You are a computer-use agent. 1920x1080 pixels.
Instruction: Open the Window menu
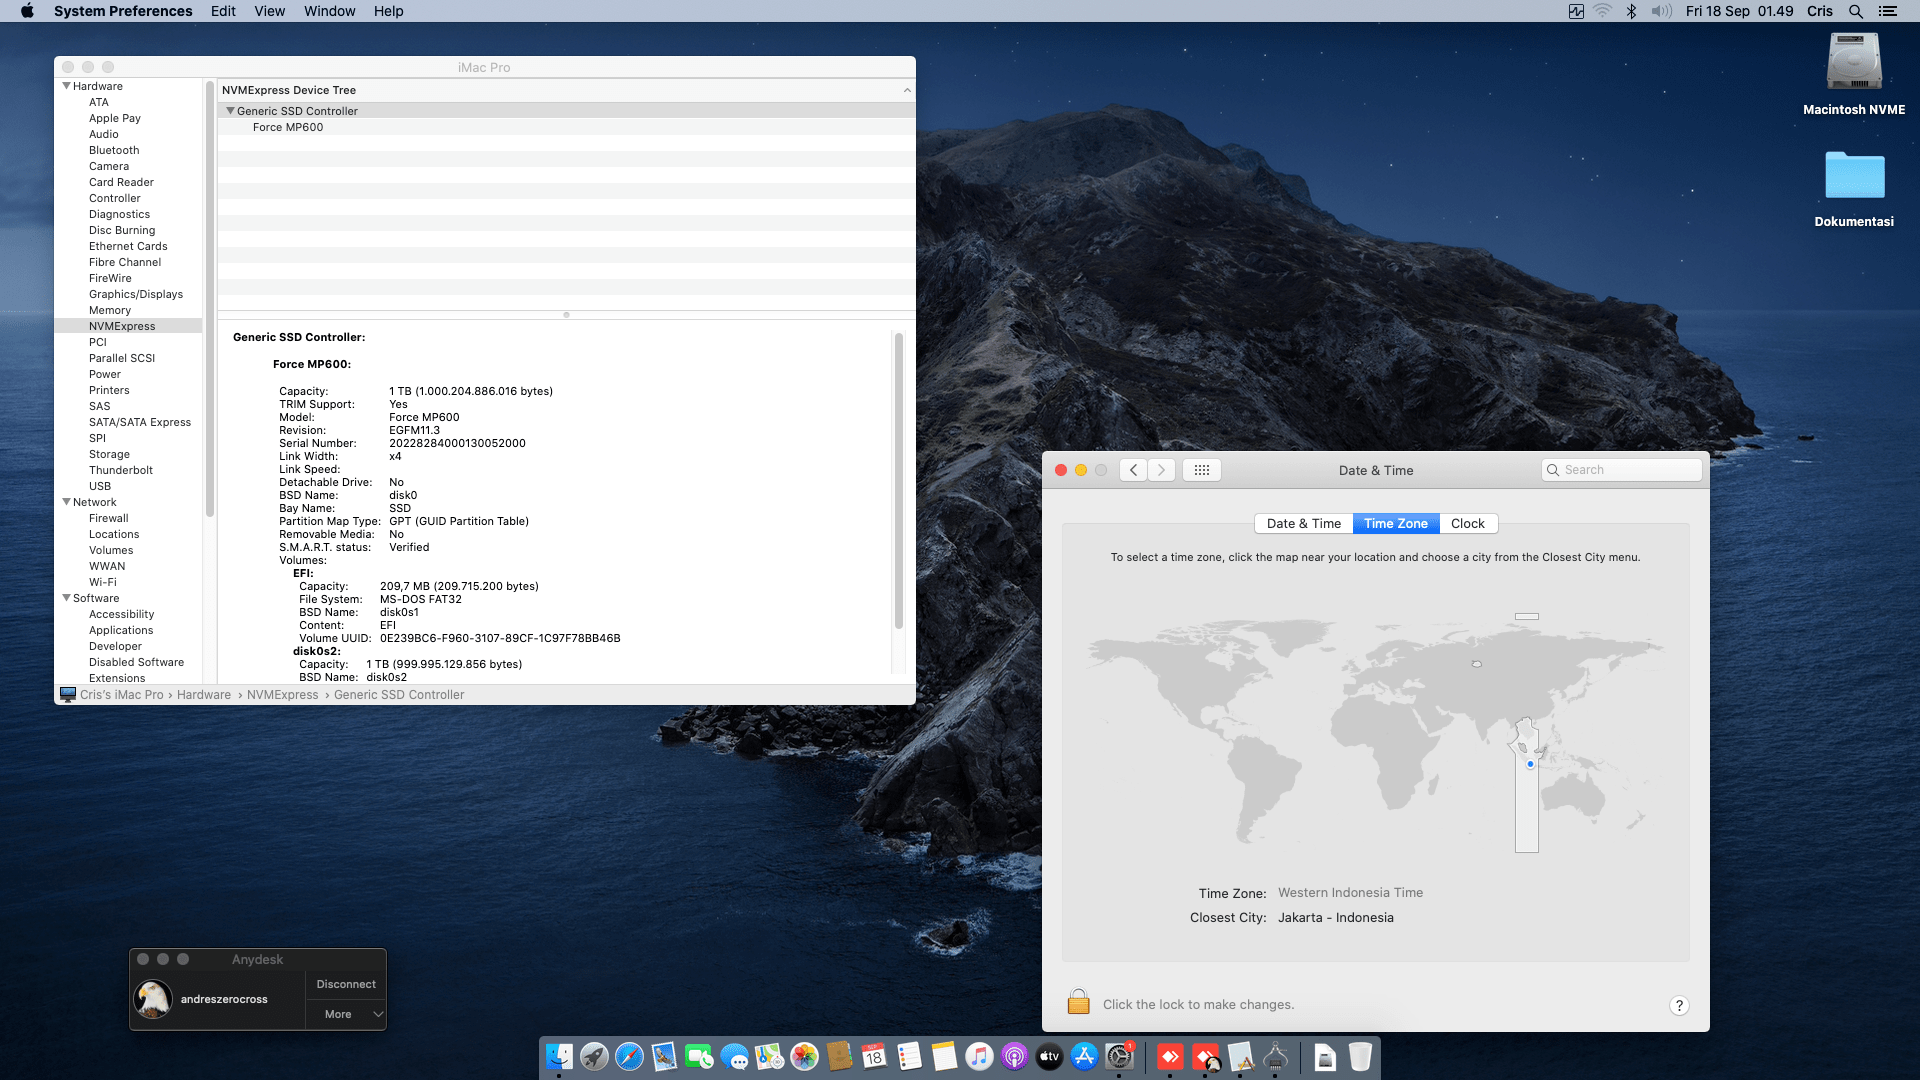pos(329,11)
